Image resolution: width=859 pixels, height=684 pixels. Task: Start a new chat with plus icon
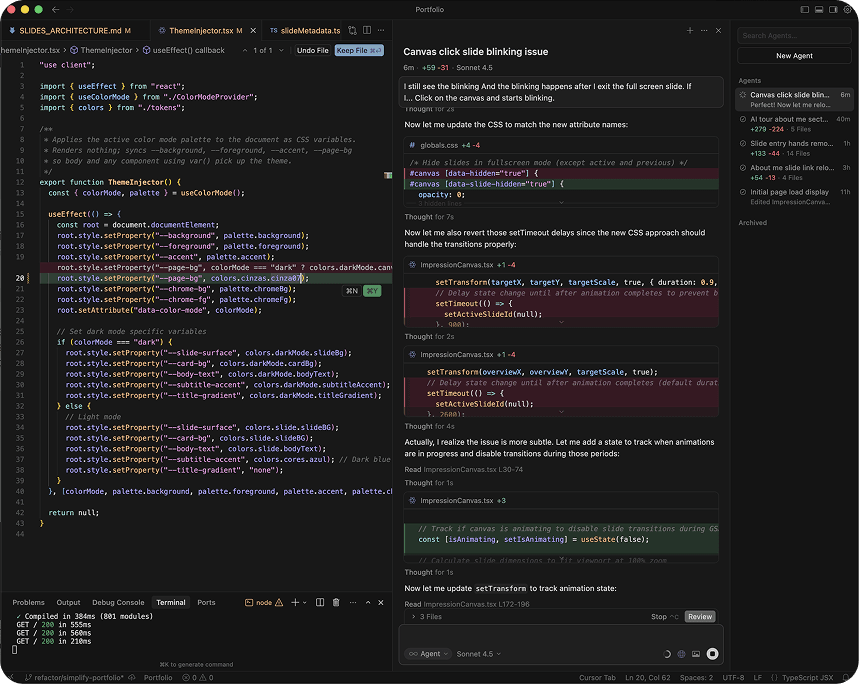690,31
